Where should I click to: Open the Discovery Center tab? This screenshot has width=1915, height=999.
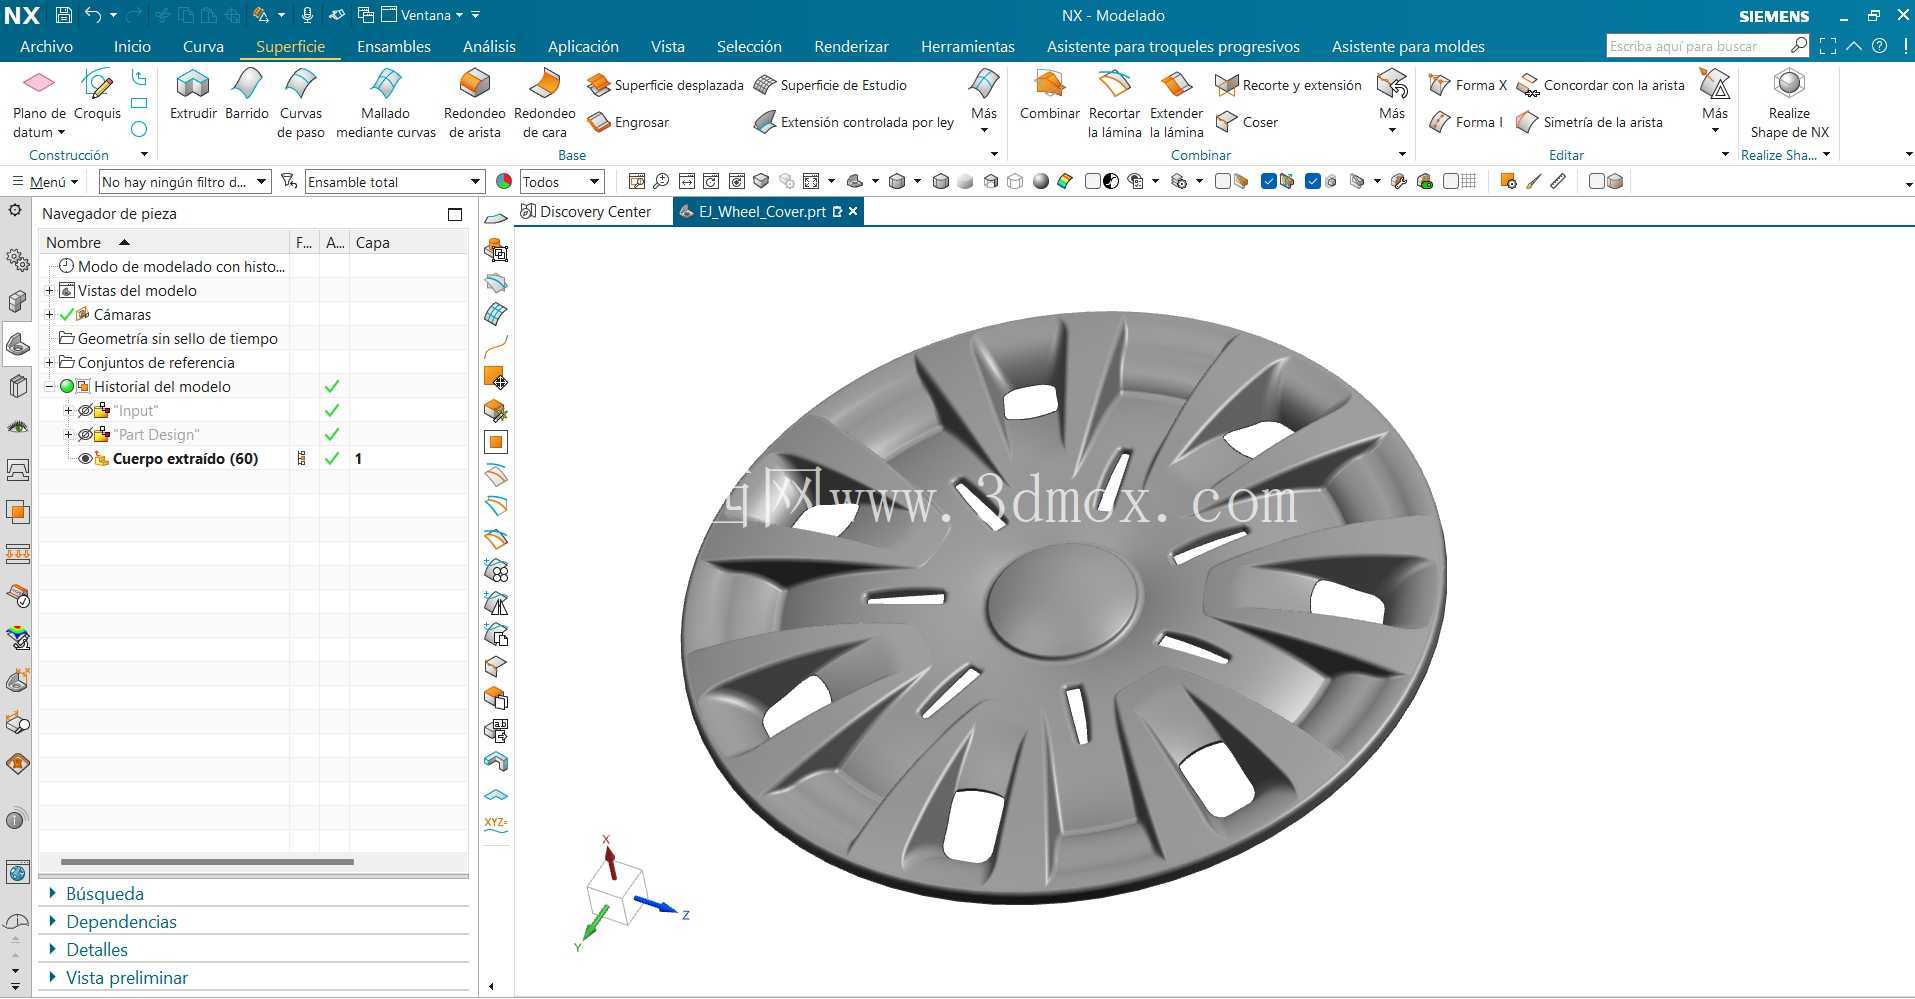pos(585,212)
